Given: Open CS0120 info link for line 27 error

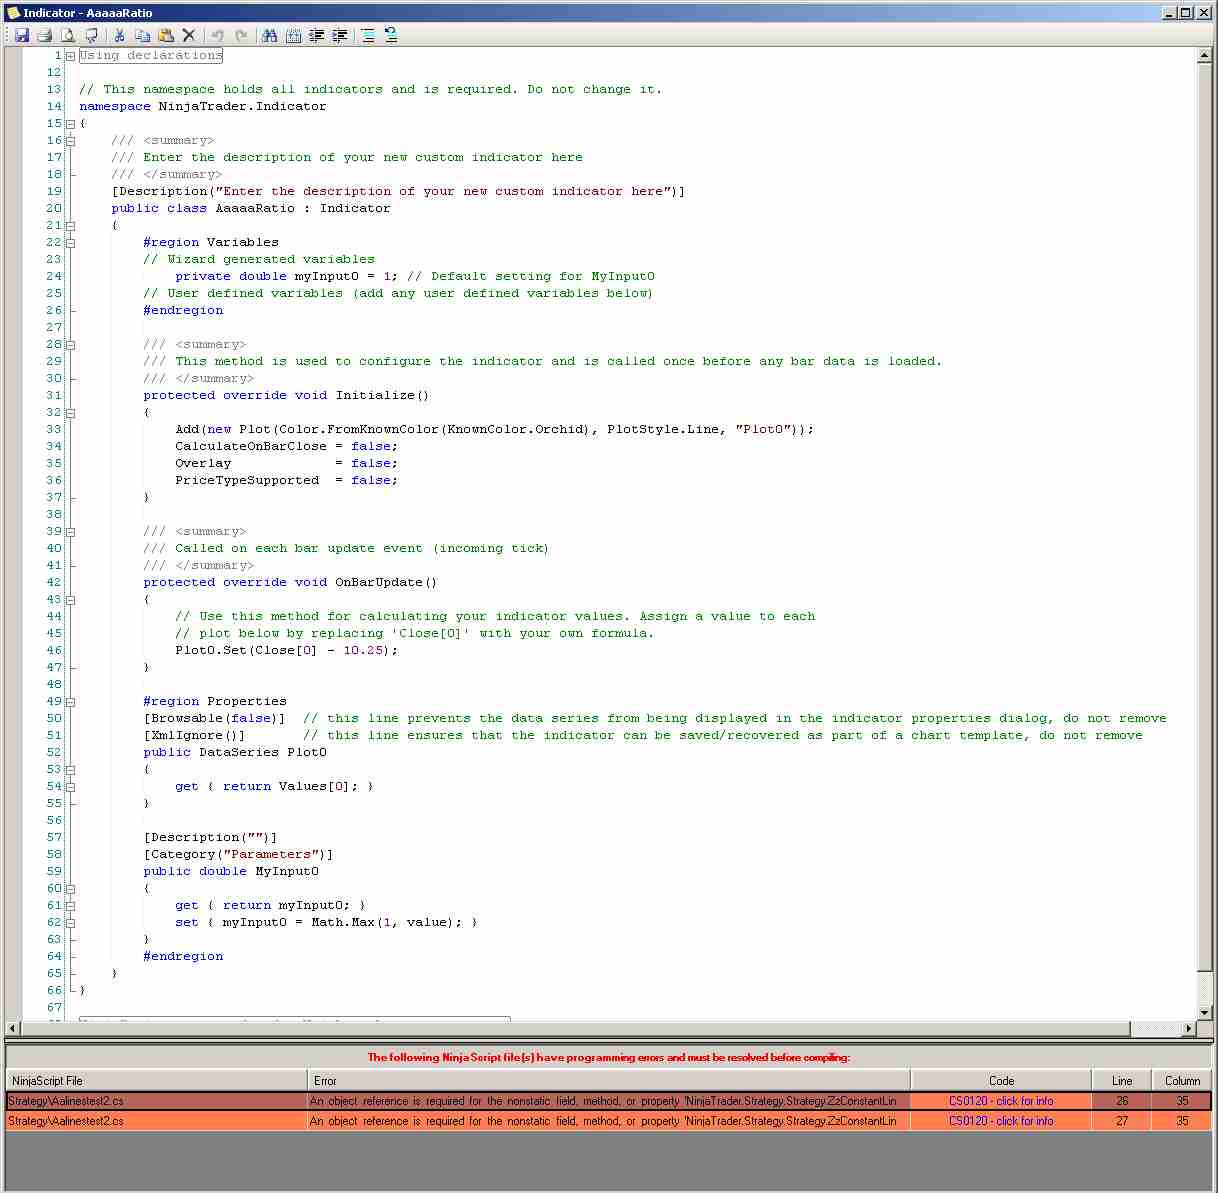Looking at the screenshot, I should [x=1001, y=1121].
